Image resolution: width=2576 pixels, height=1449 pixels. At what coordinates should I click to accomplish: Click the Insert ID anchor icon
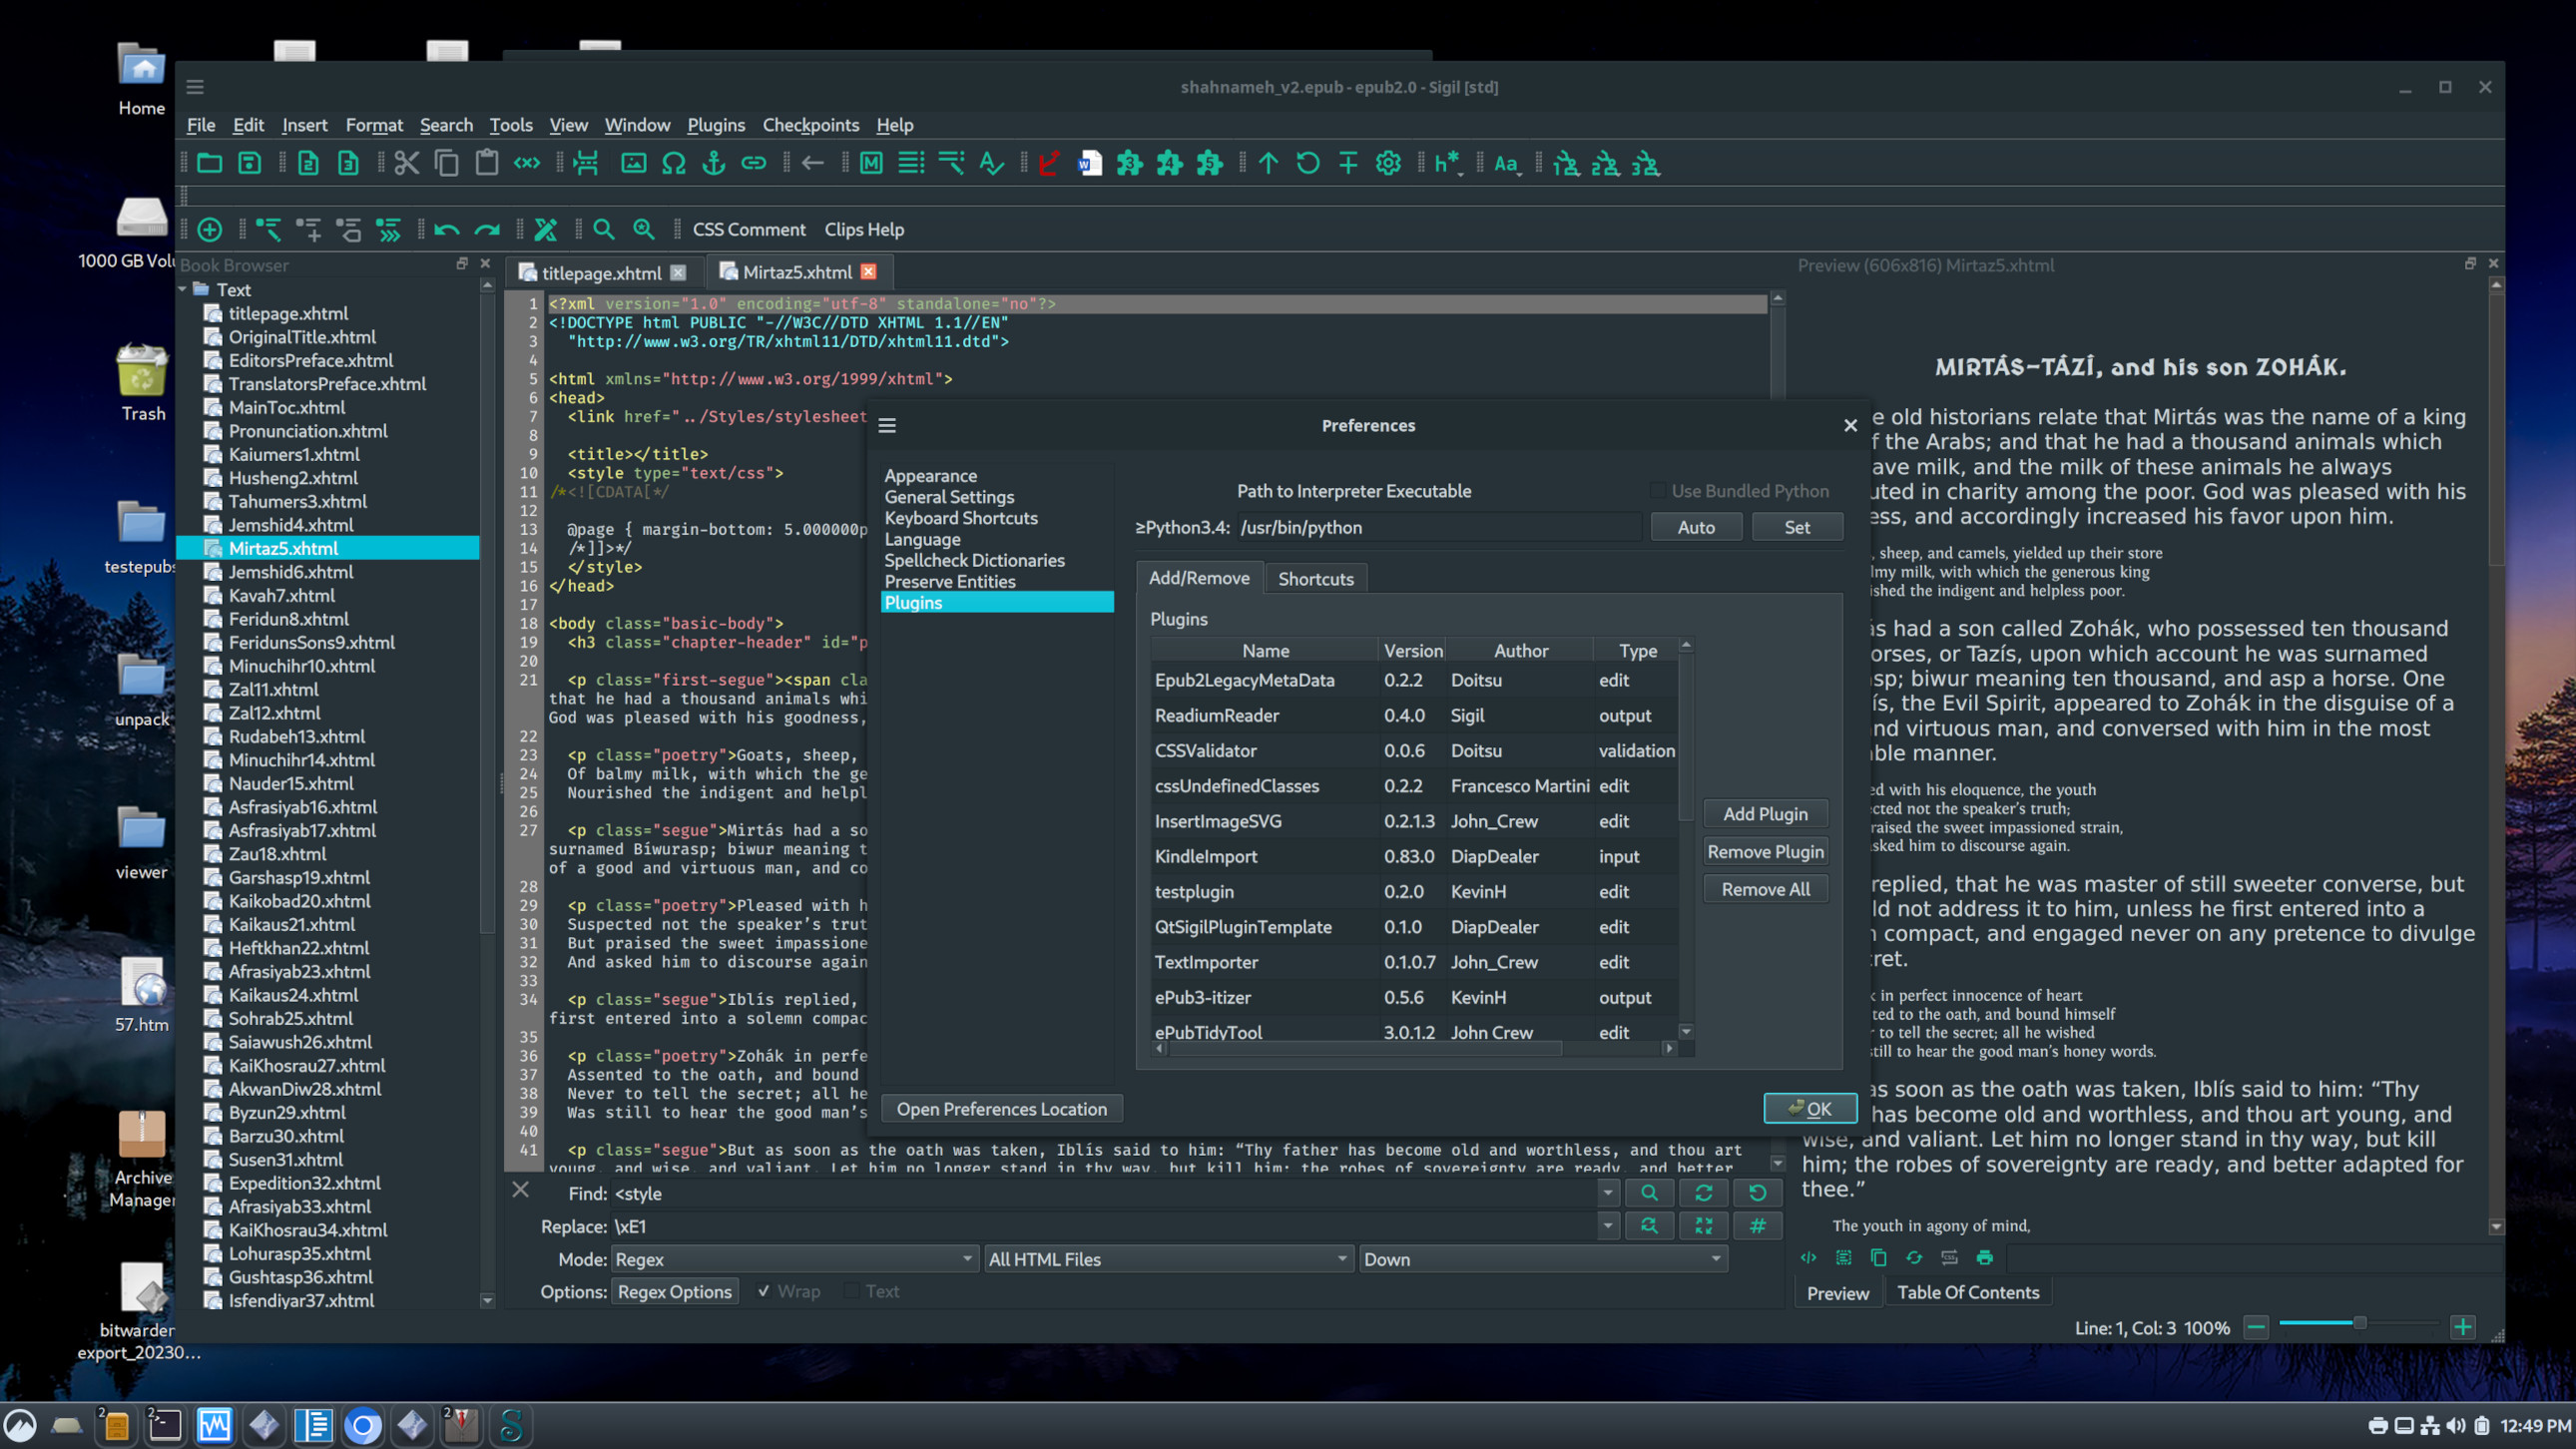click(x=713, y=164)
